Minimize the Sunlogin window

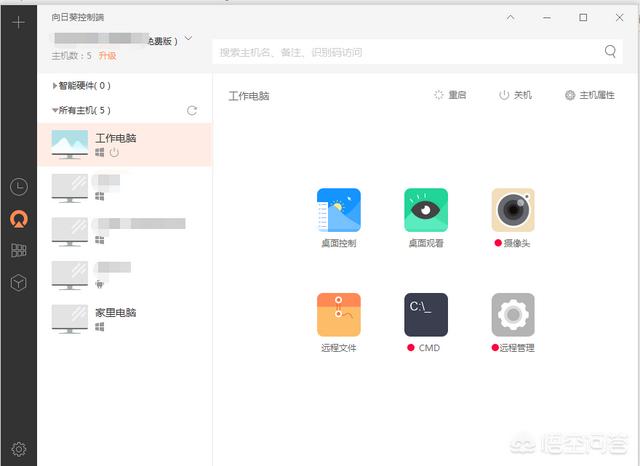point(547,18)
